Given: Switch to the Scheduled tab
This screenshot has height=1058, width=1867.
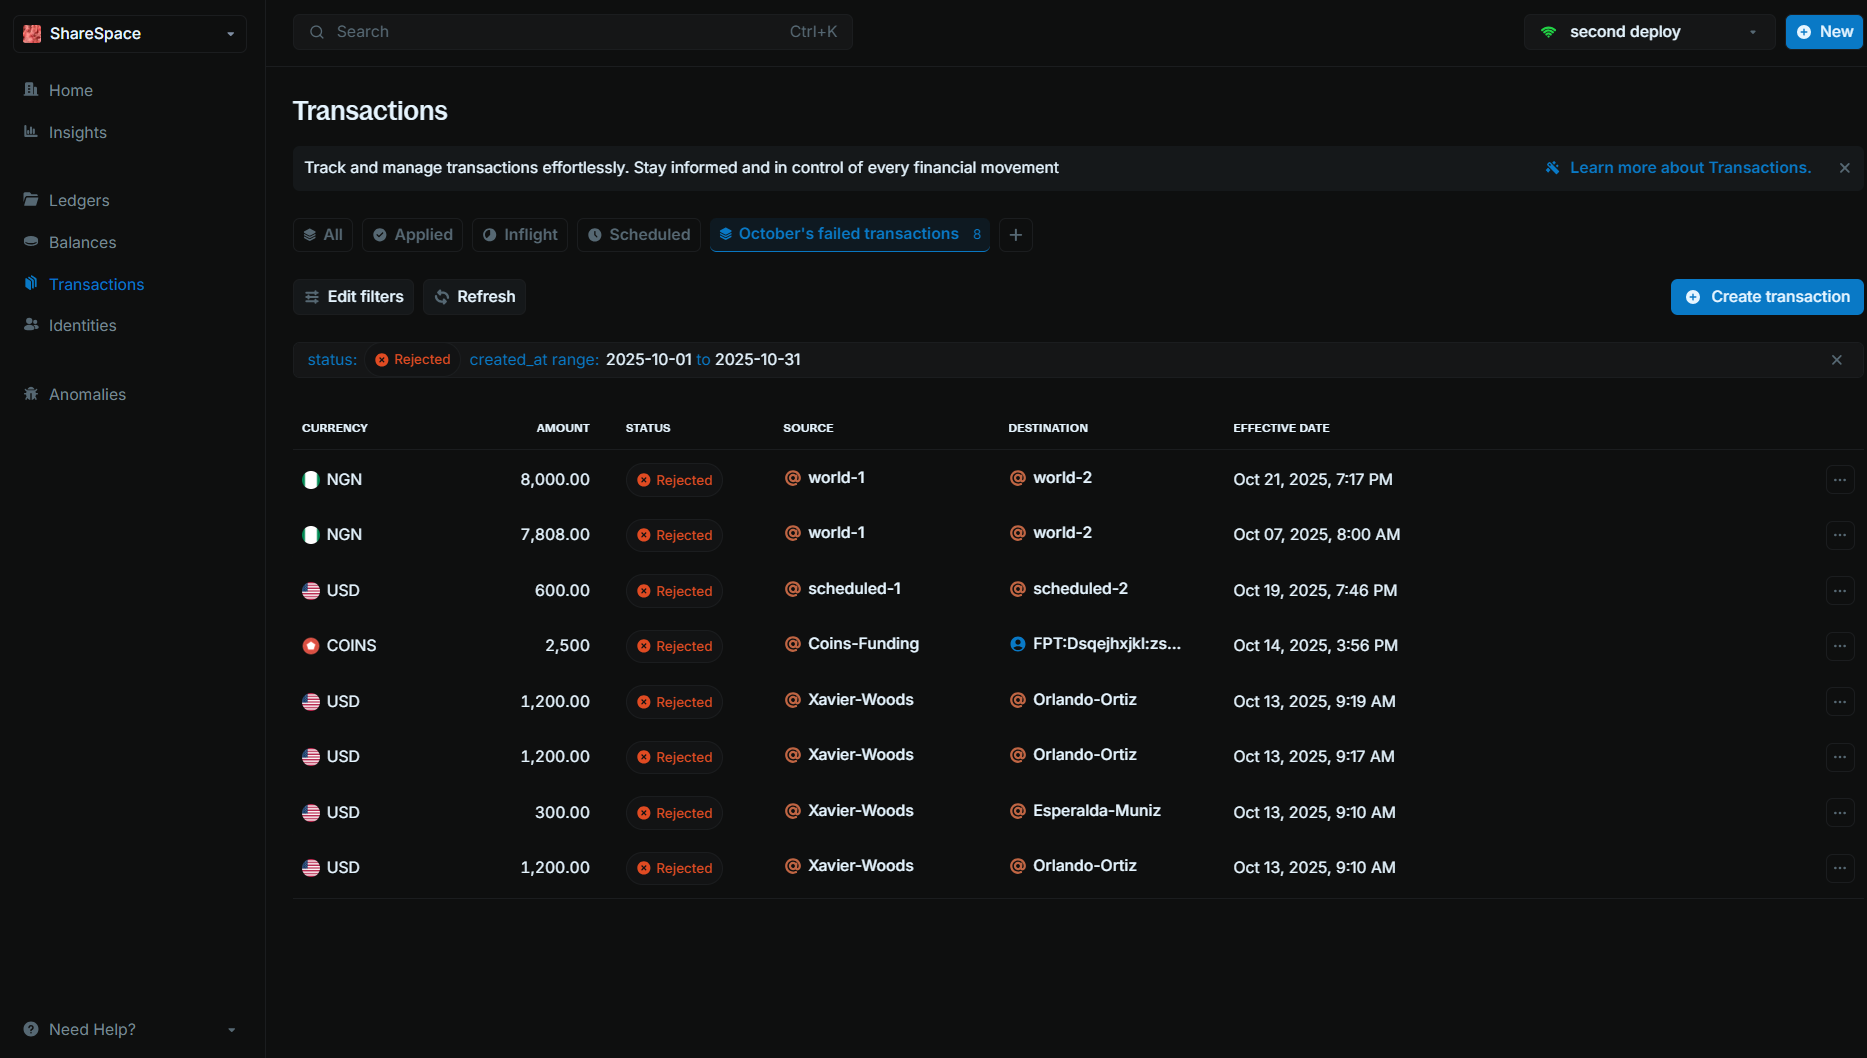Looking at the screenshot, I should click(x=639, y=235).
